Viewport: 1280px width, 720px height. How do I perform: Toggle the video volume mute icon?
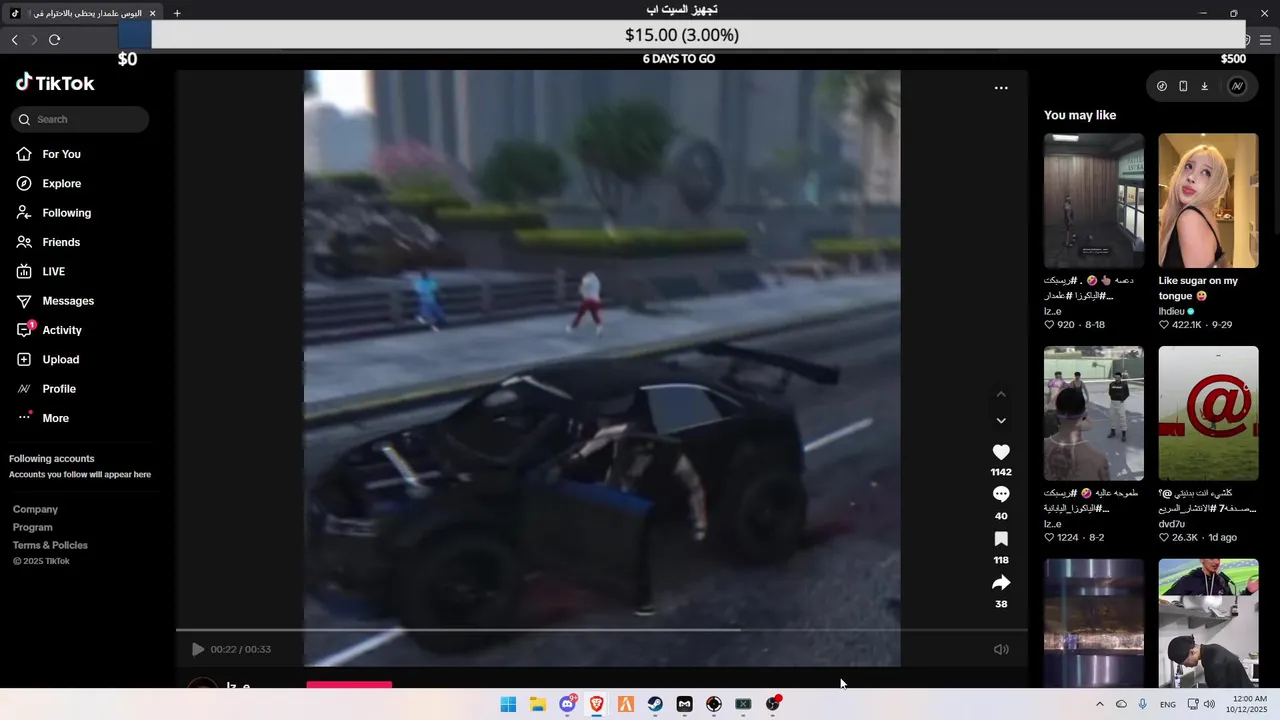pos(1001,649)
